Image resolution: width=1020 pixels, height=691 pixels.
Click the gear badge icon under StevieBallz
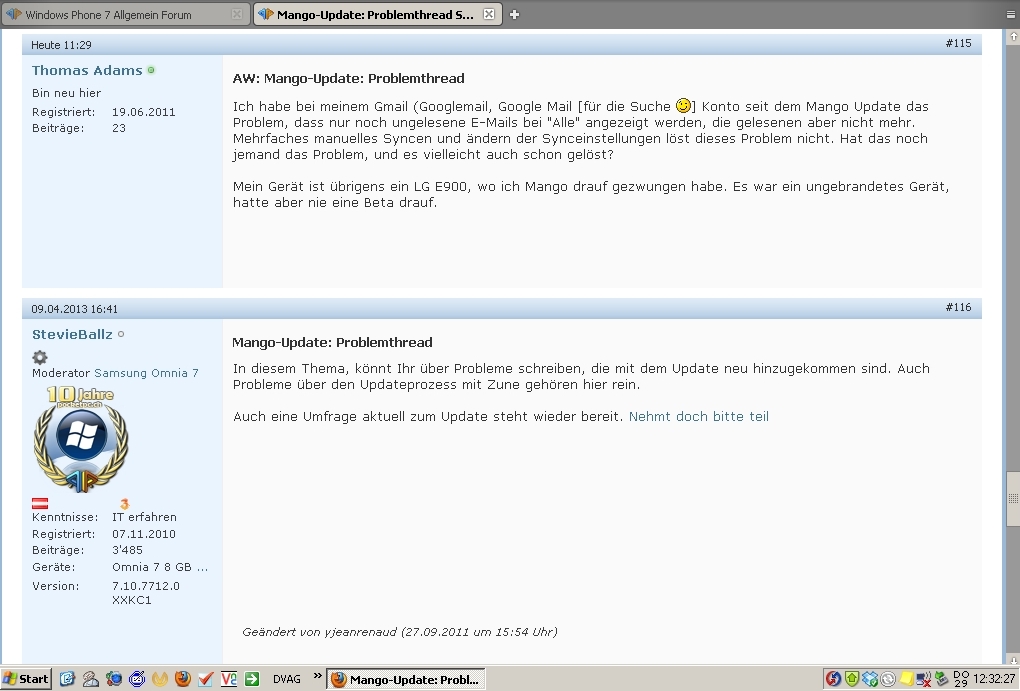pos(40,357)
